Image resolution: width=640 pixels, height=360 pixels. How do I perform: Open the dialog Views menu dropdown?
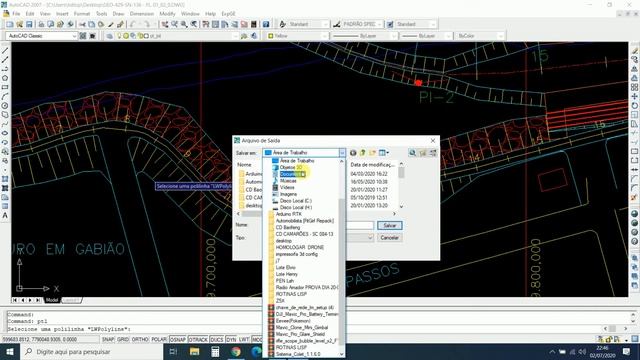(384, 153)
